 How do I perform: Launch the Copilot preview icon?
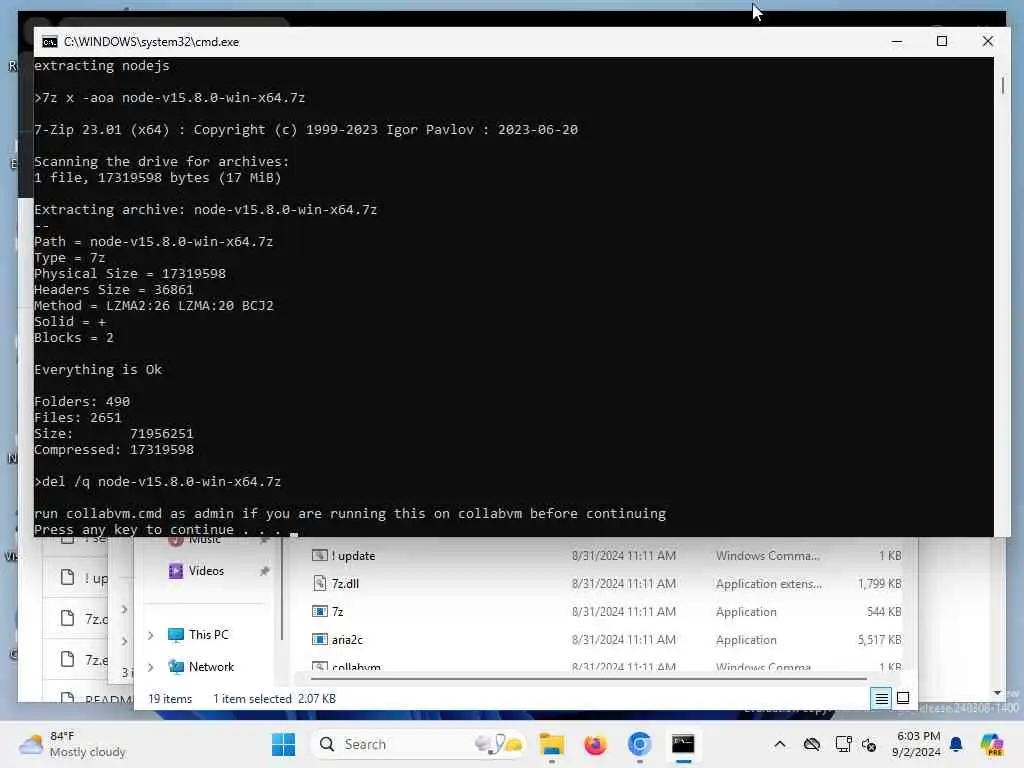point(992,744)
